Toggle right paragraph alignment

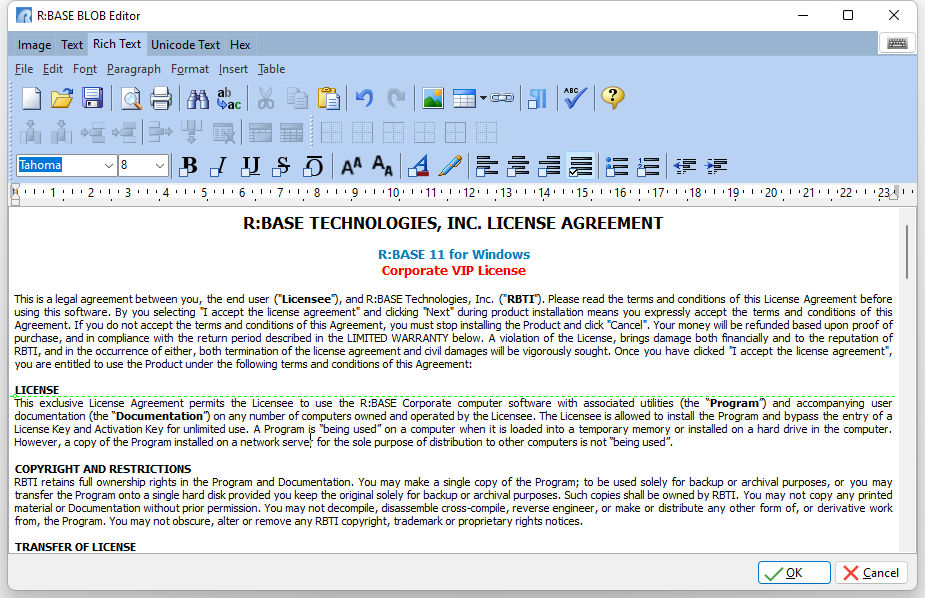point(549,166)
